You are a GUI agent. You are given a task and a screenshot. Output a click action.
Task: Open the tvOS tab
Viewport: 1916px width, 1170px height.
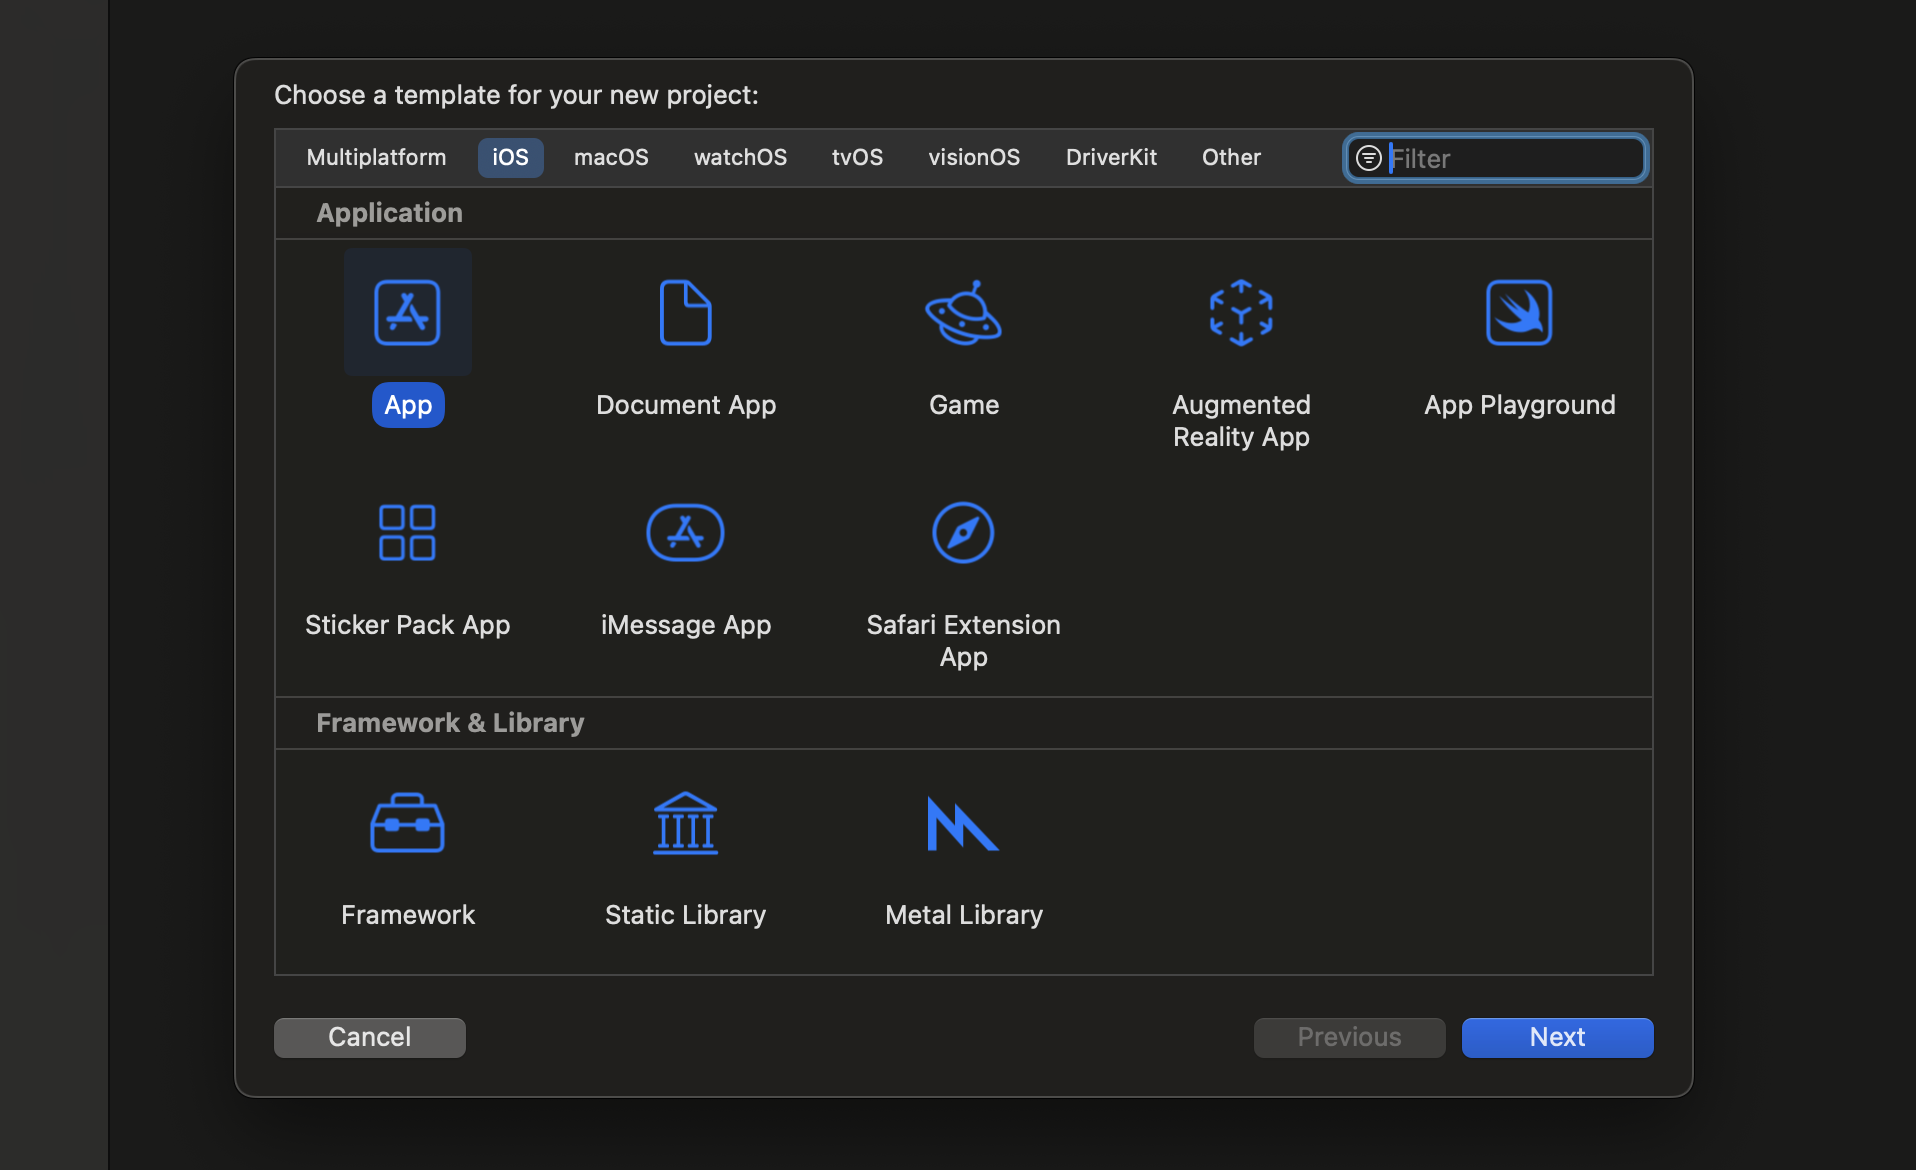(x=857, y=158)
